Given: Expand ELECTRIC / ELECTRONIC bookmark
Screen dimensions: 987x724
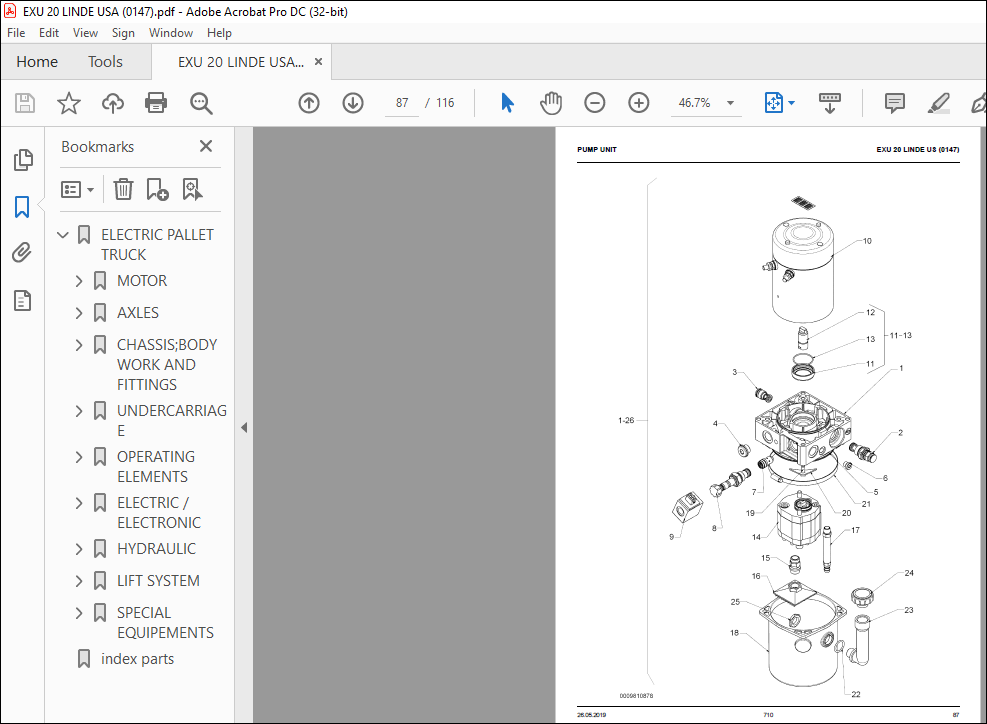Looking at the screenshot, I should 79,503.
